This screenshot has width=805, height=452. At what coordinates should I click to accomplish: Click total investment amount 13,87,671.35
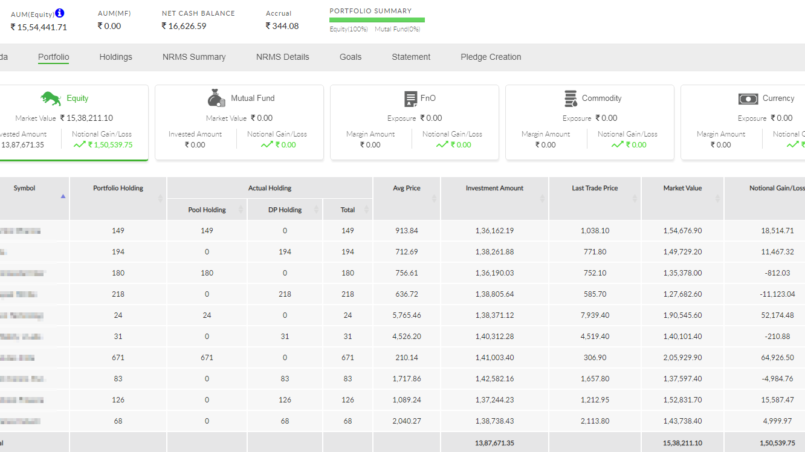point(494,443)
